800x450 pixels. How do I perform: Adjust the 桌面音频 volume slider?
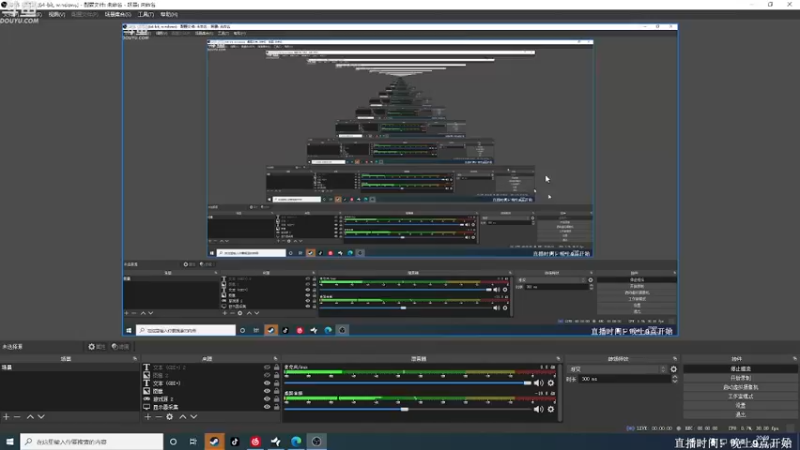407,409
